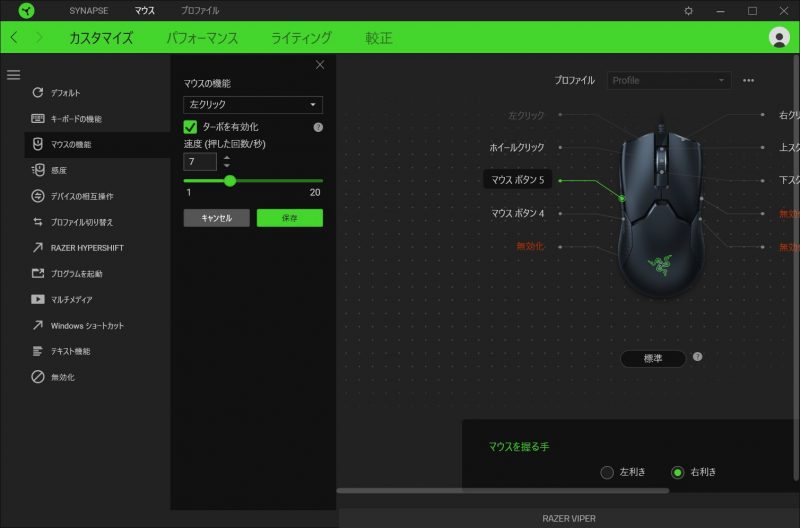
Task: Open the 較正 tab
Action: point(379,38)
